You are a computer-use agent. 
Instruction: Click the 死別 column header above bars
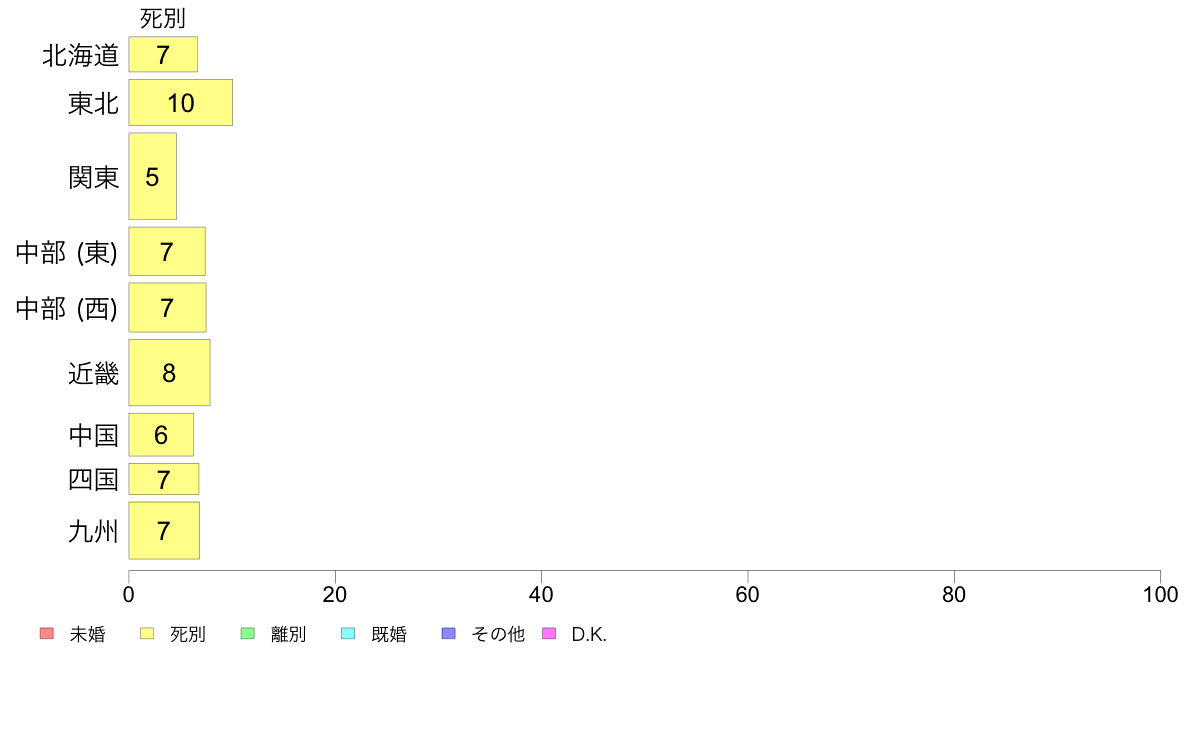(x=163, y=18)
